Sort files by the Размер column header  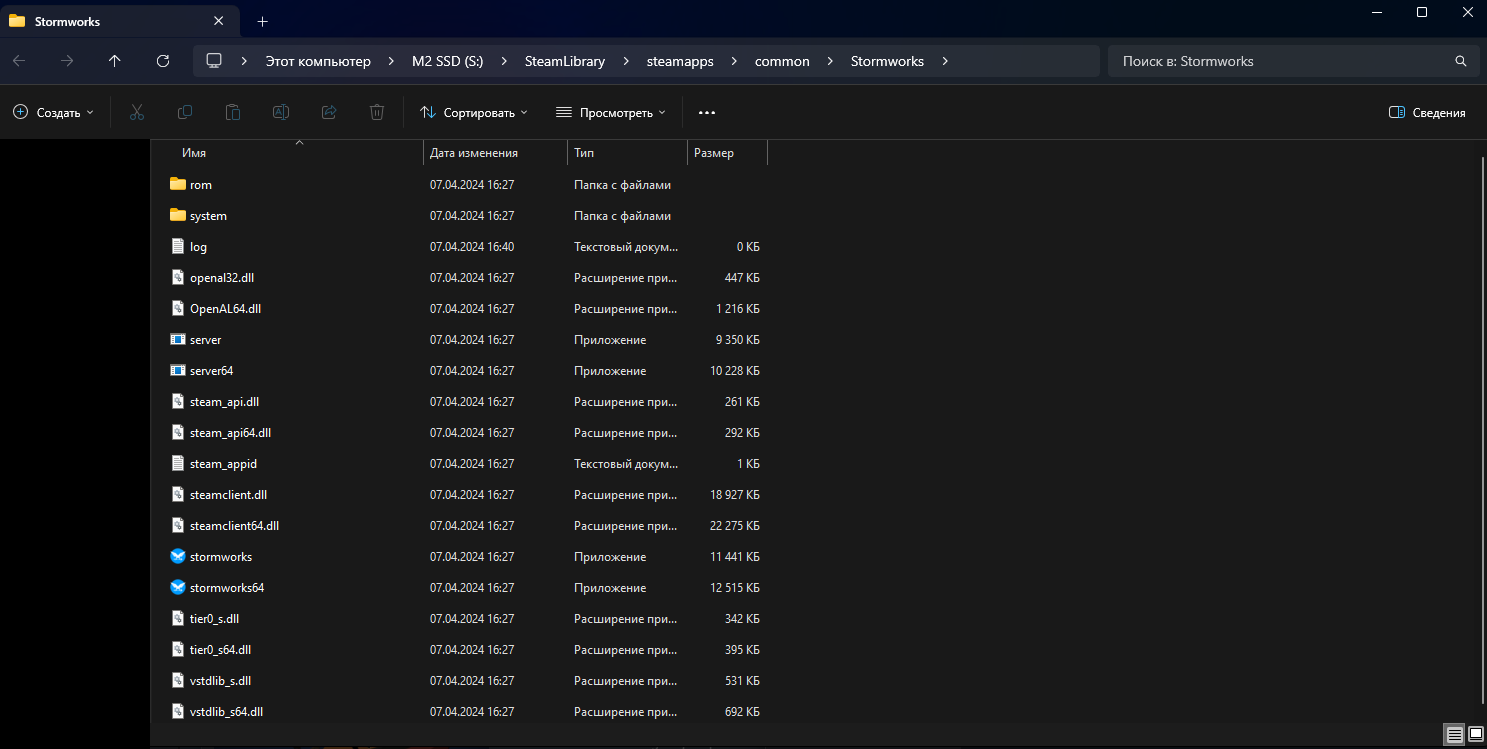726,153
